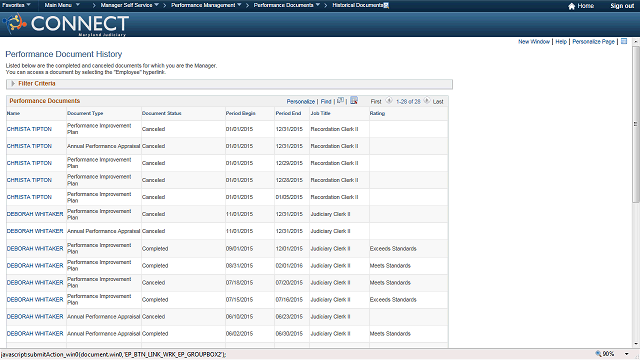
Task: Click the scrollbar up arrow
Action: pos(636,42)
